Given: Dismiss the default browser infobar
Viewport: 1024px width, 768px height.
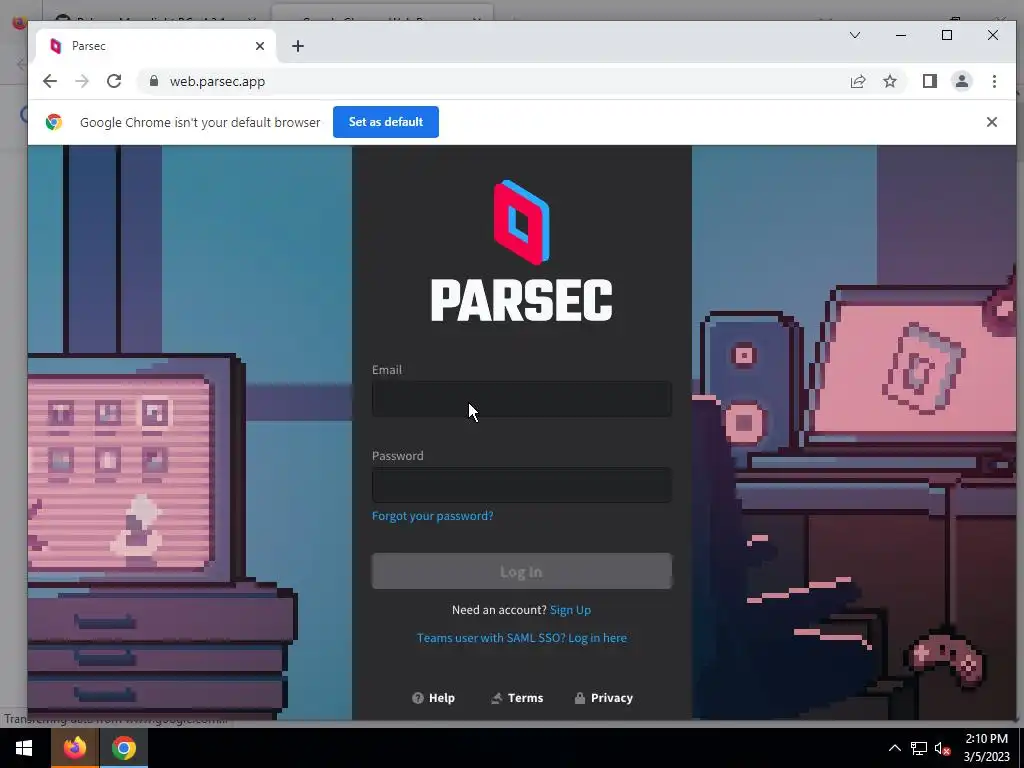Looking at the screenshot, I should click(992, 122).
